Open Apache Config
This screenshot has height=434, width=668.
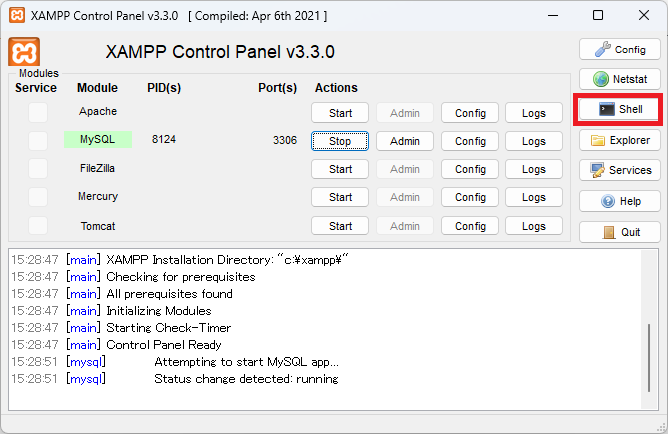coord(470,113)
